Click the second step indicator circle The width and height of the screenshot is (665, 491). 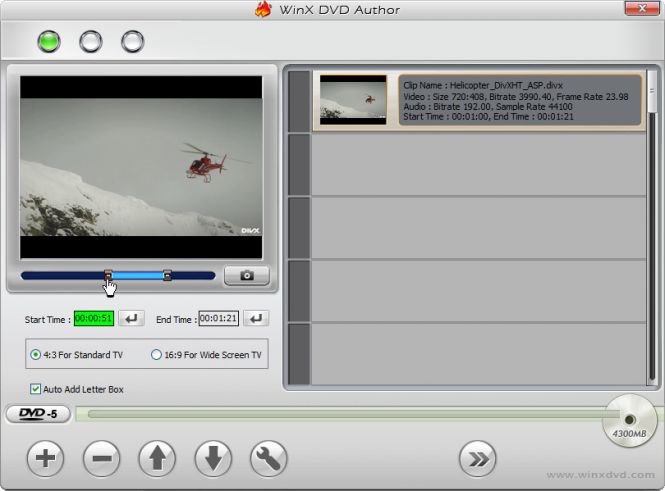tap(90, 42)
